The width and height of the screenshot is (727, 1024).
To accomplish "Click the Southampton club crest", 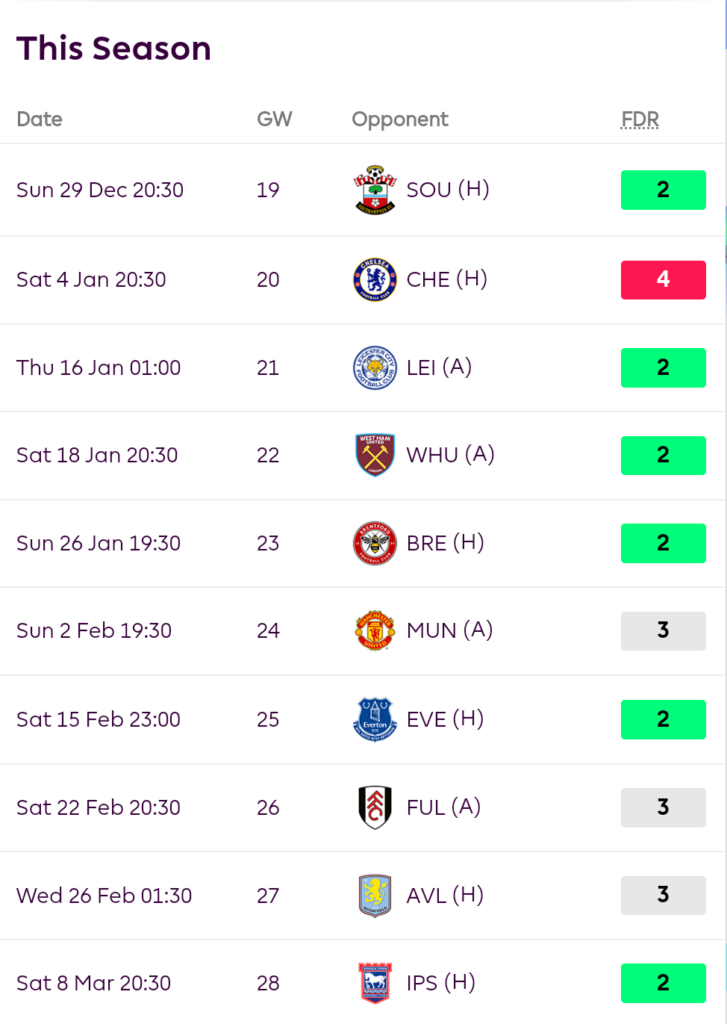I will [x=374, y=190].
